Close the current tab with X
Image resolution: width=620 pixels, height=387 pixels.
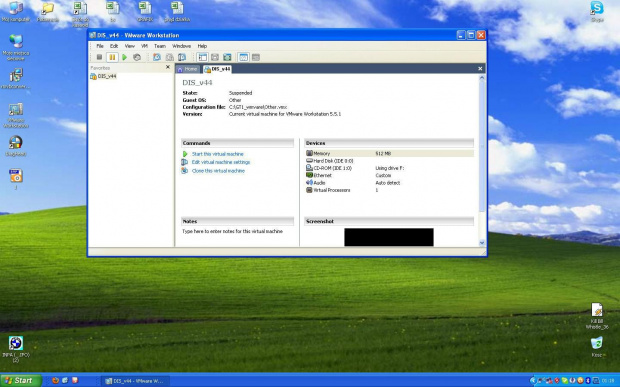(x=480, y=68)
